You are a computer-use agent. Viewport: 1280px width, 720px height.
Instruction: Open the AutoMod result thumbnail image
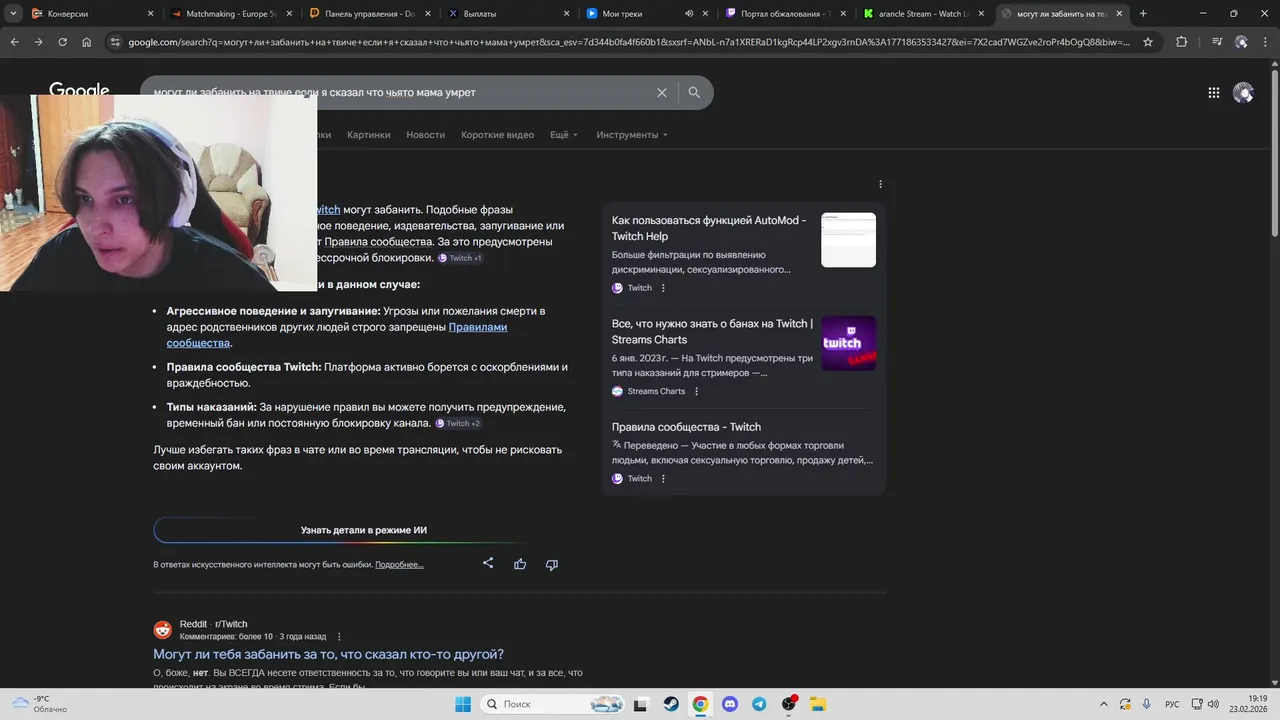point(848,240)
